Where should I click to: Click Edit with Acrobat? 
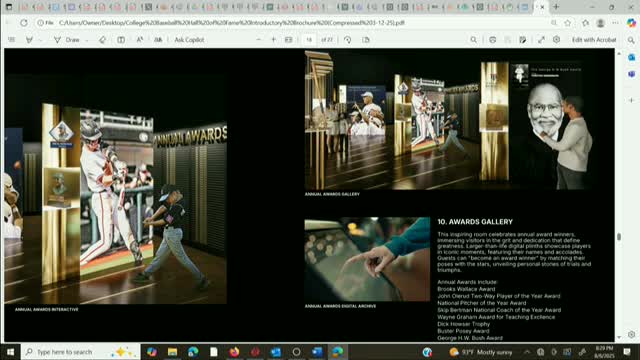[594, 40]
